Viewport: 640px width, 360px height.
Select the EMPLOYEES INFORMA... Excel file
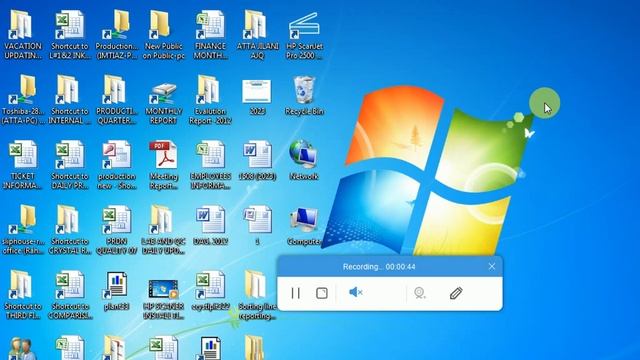(210, 165)
